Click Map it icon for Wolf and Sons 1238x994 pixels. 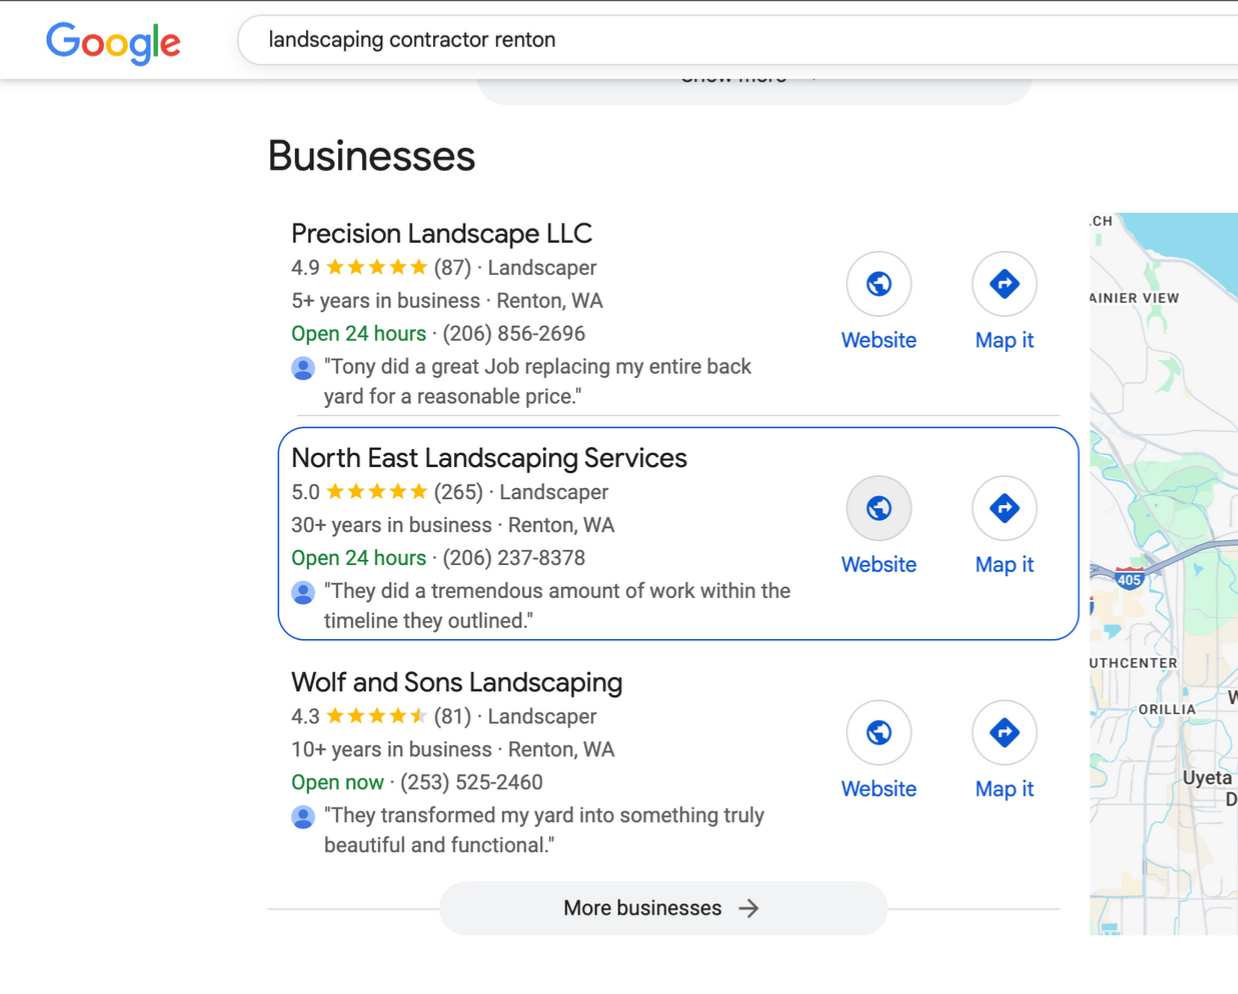click(x=1003, y=733)
